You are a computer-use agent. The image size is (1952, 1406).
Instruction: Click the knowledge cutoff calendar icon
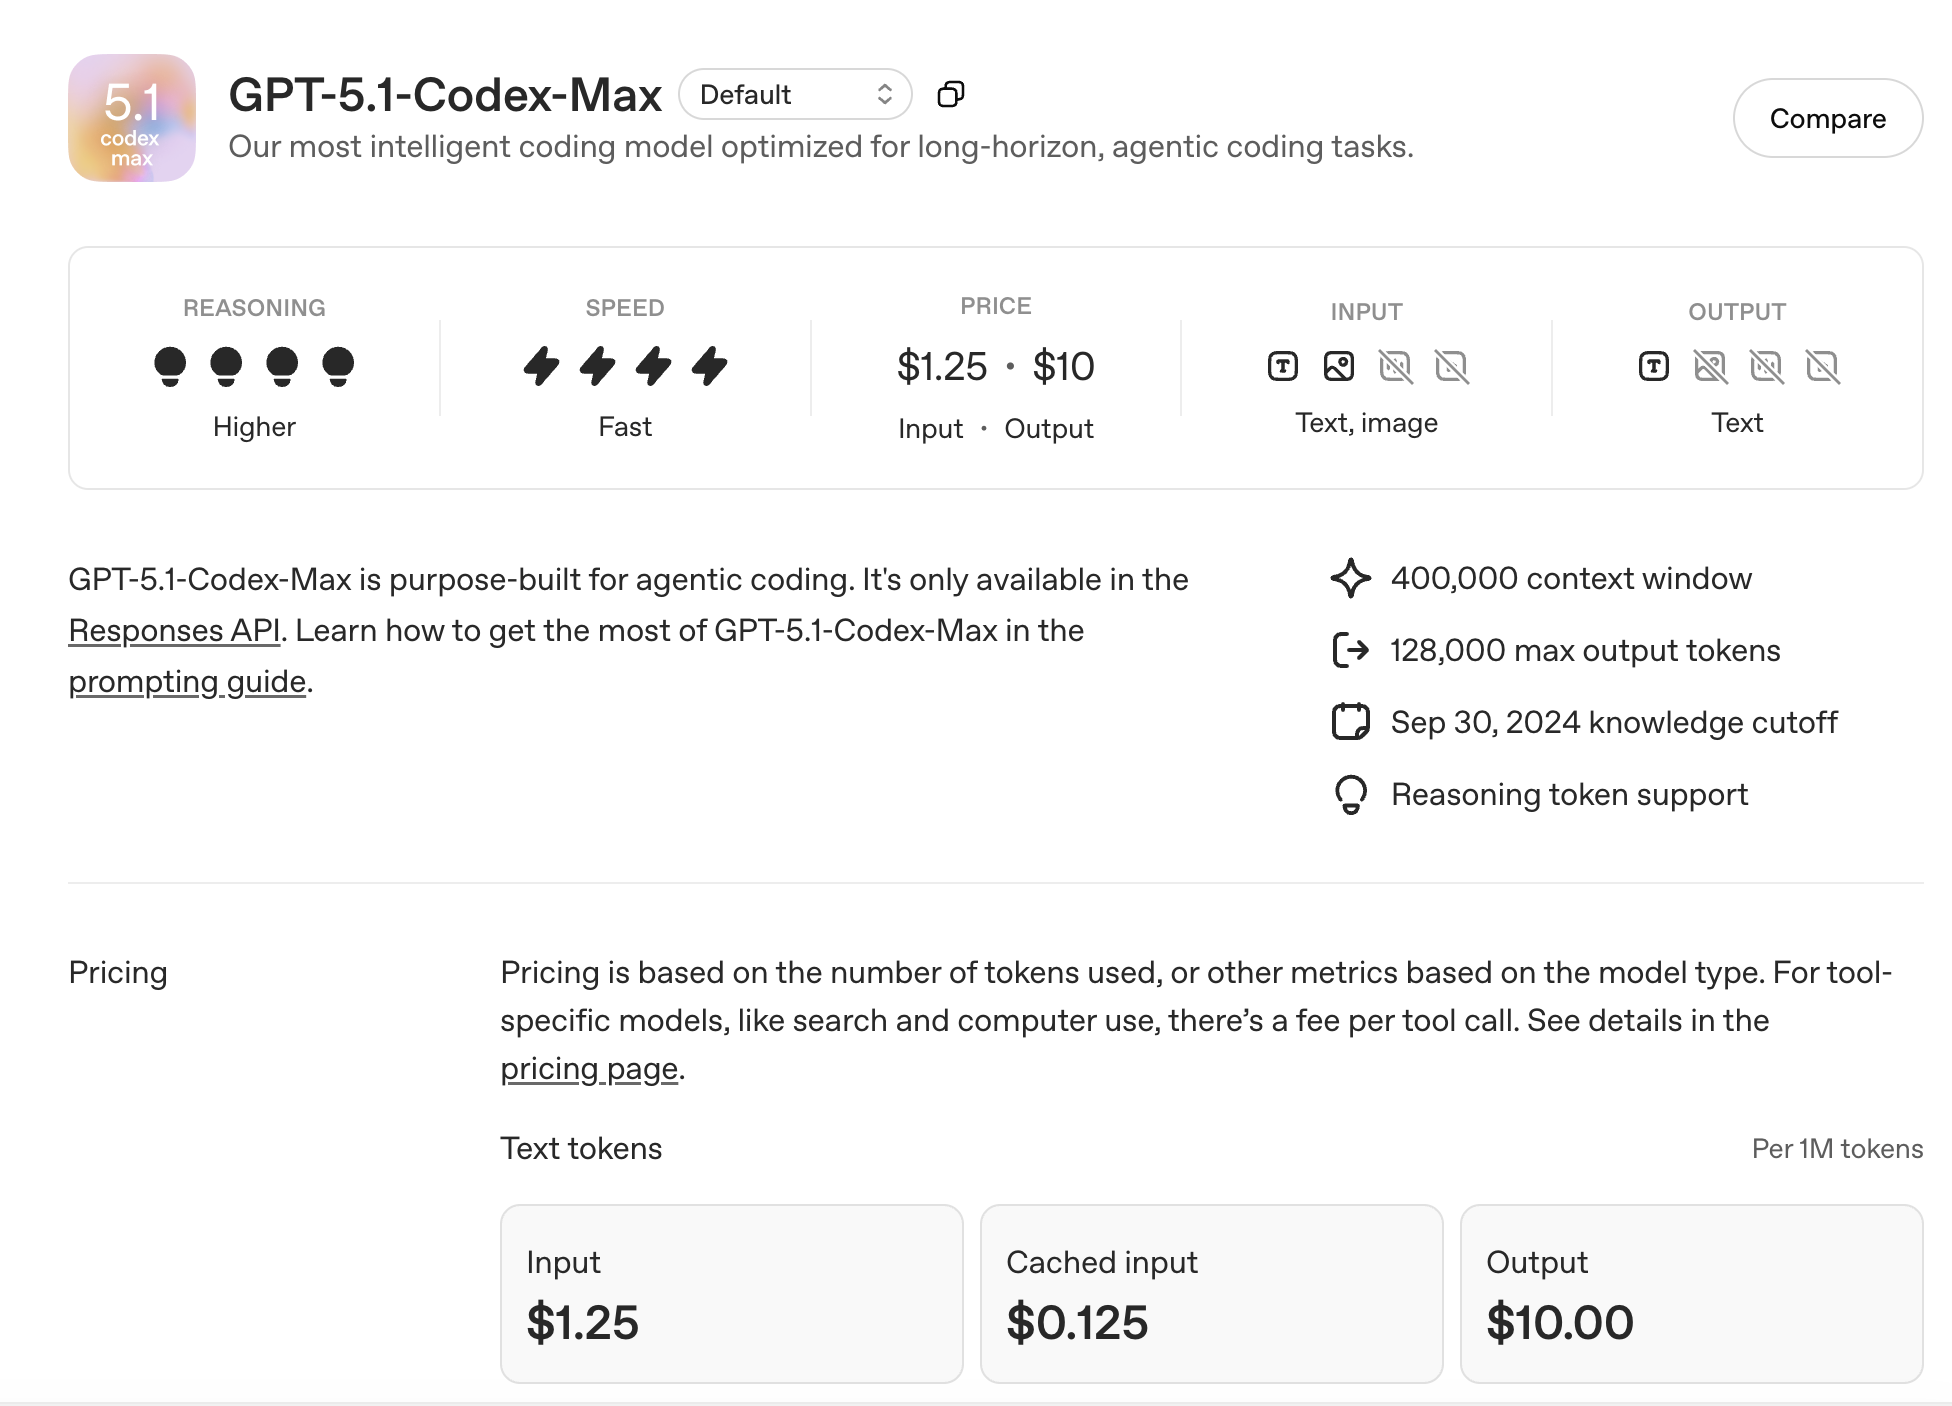pyautogui.click(x=1350, y=722)
